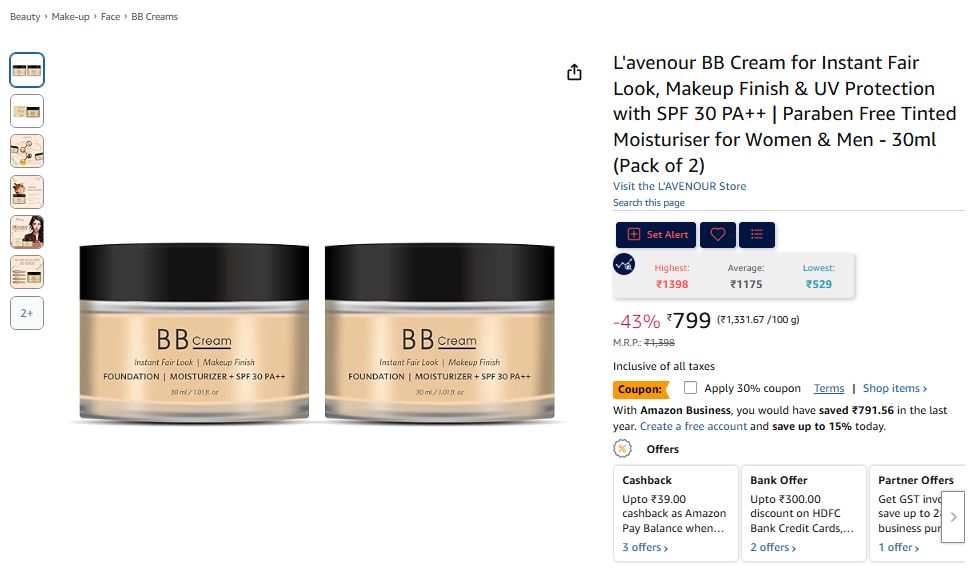Viewport: 976px width, 571px height.
Task: Open the list icon beside heart
Action: tap(756, 235)
